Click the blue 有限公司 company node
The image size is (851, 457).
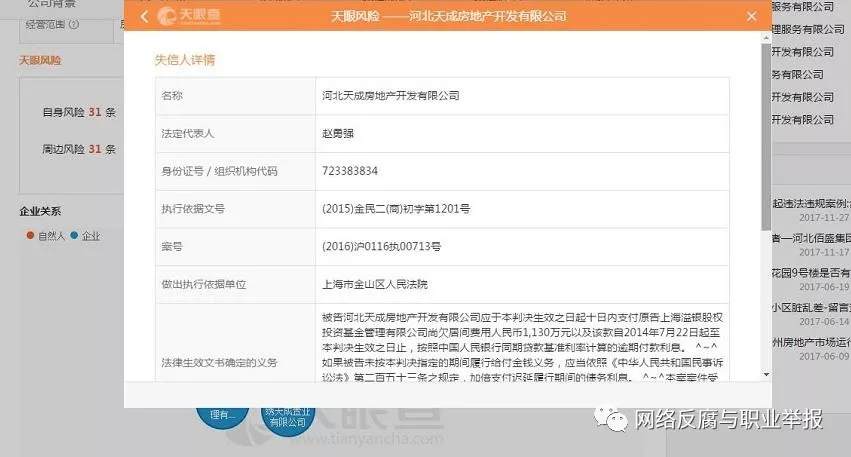288,419
